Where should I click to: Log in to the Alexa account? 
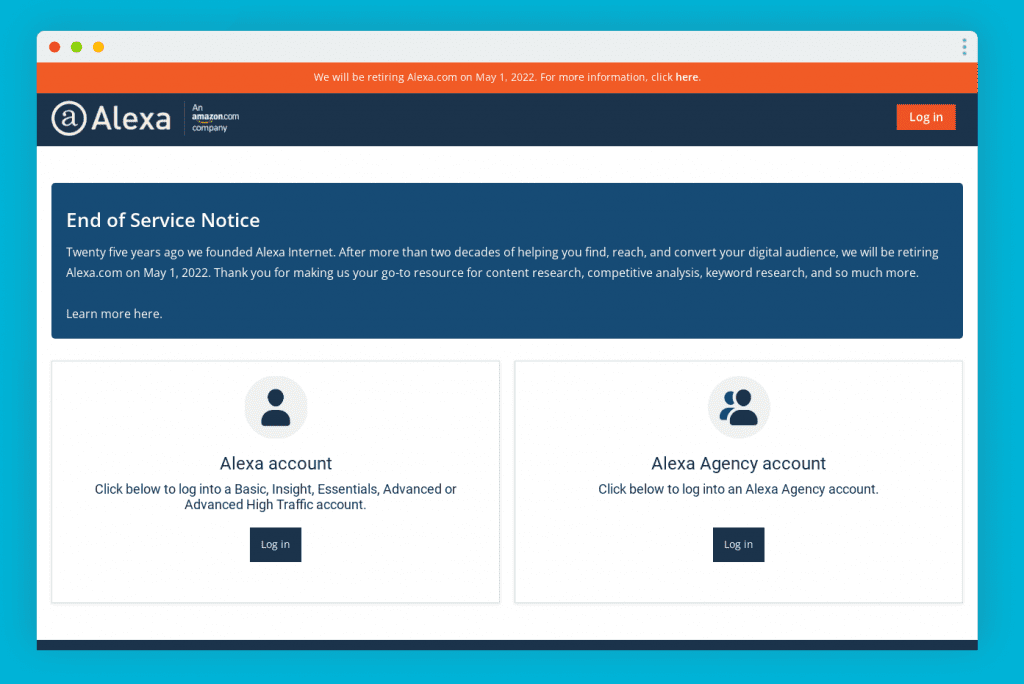tap(275, 544)
